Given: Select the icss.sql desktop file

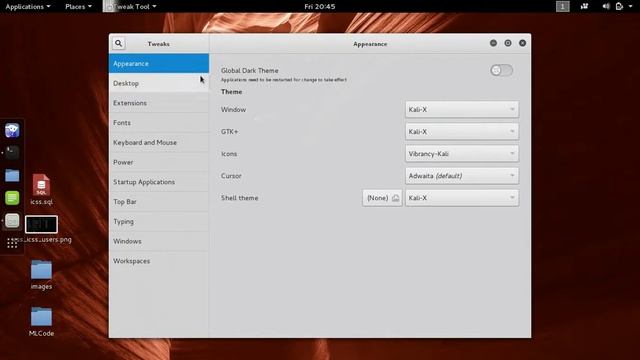Looking at the screenshot, I should pyautogui.click(x=41, y=190).
